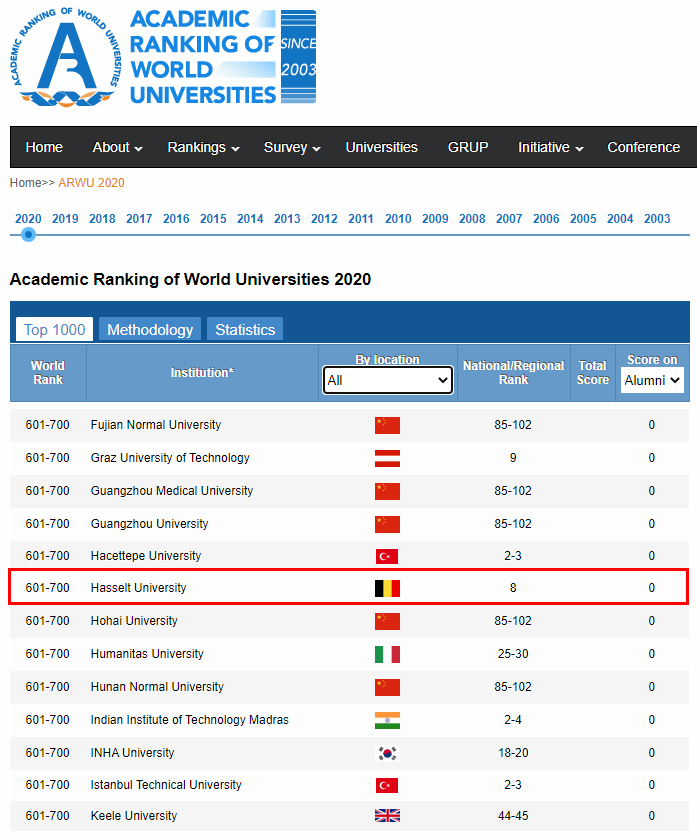Click Turkey flag in Hacettepe University row
This screenshot has height=838, width=697.
[387, 556]
